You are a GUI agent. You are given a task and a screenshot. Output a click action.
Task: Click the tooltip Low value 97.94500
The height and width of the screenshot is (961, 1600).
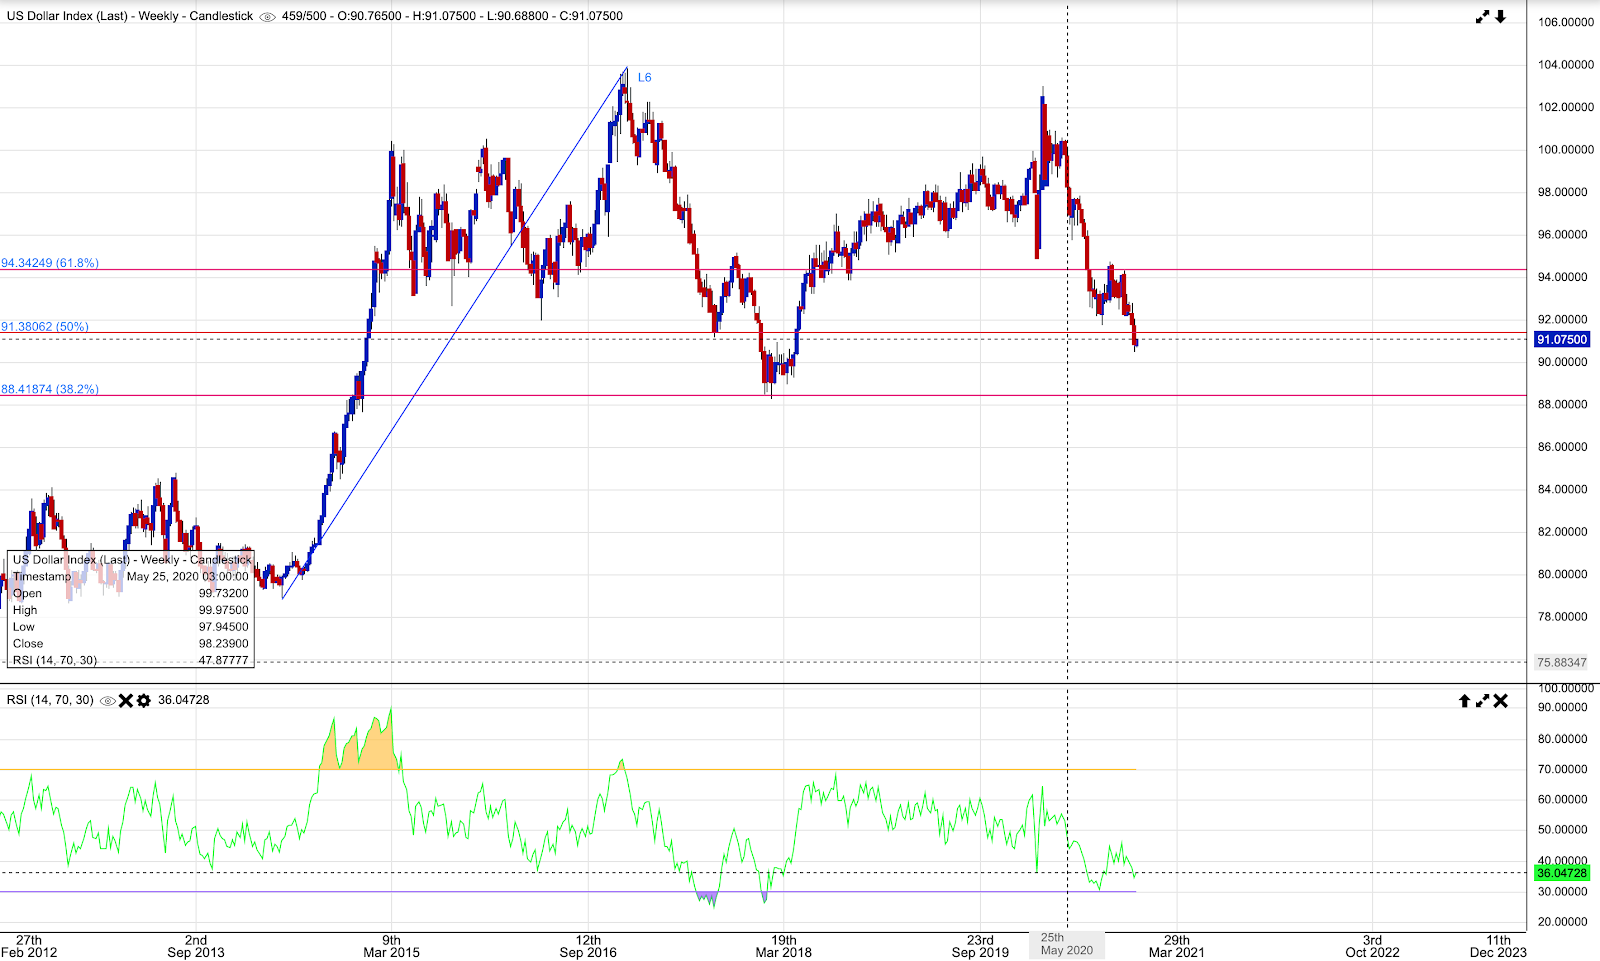click(224, 627)
